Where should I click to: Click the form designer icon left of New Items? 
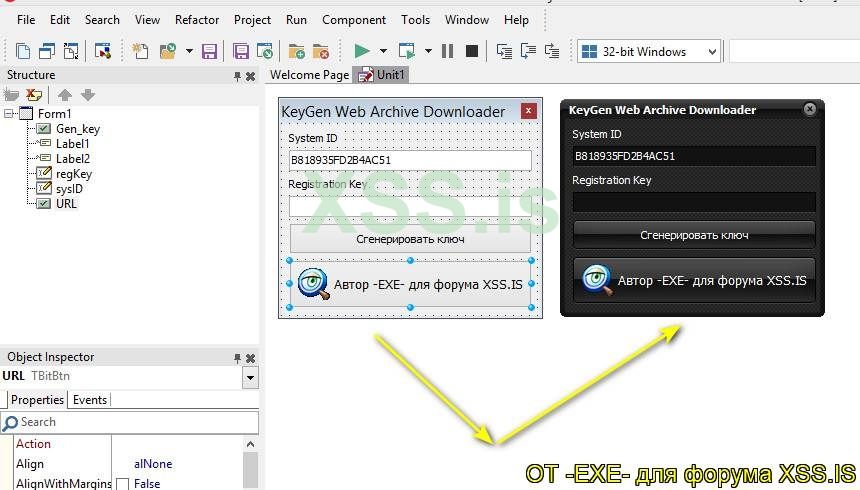pyautogui.click(x=103, y=52)
